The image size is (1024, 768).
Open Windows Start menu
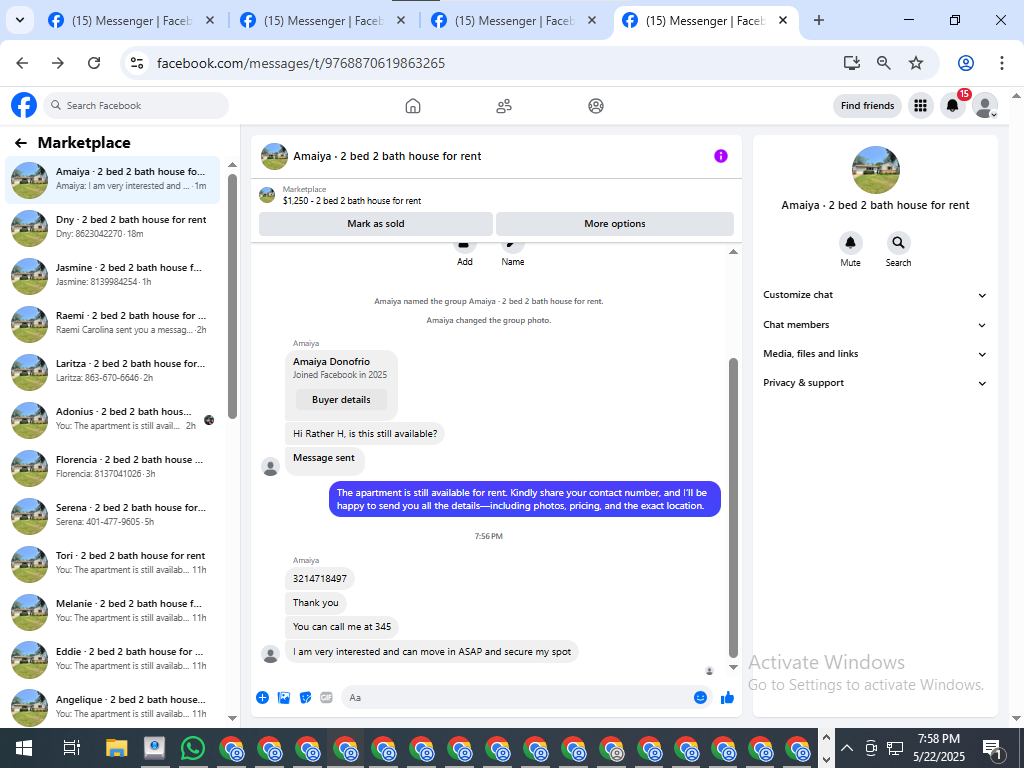pyautogui.click(x=24, y=748)
